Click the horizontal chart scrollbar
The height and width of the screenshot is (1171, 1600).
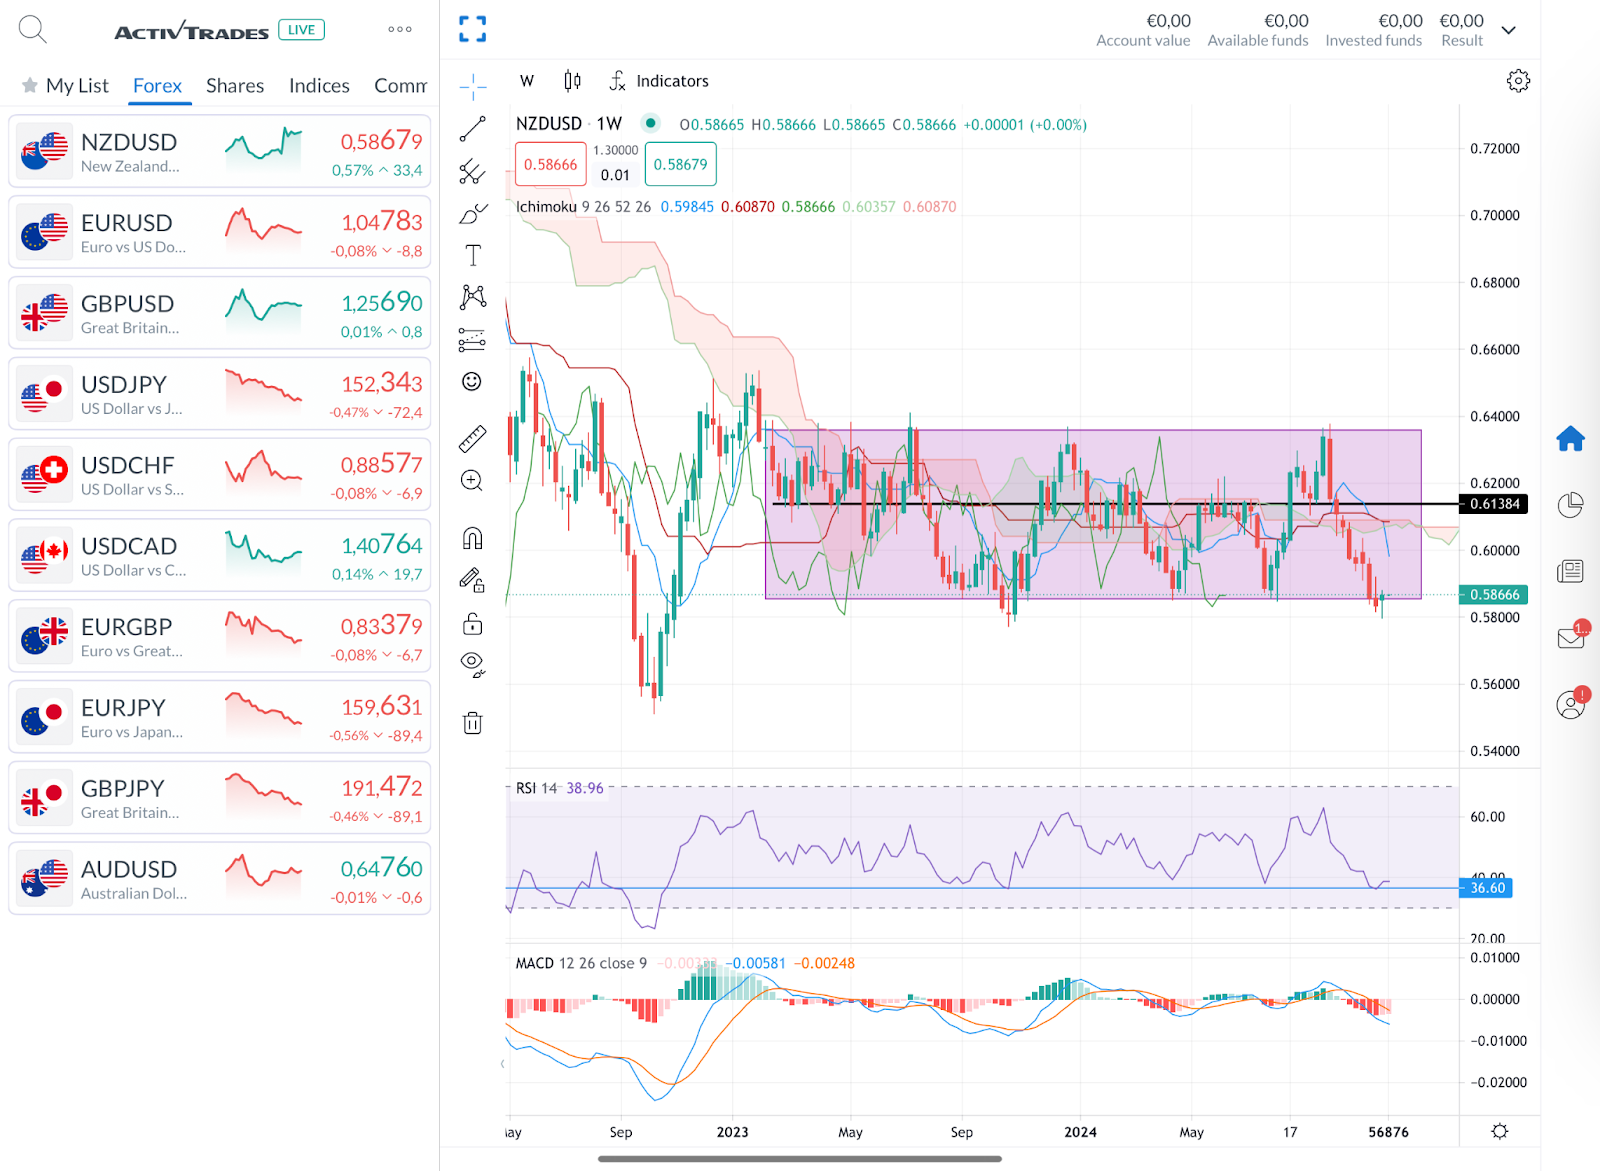click(800, 1159)
